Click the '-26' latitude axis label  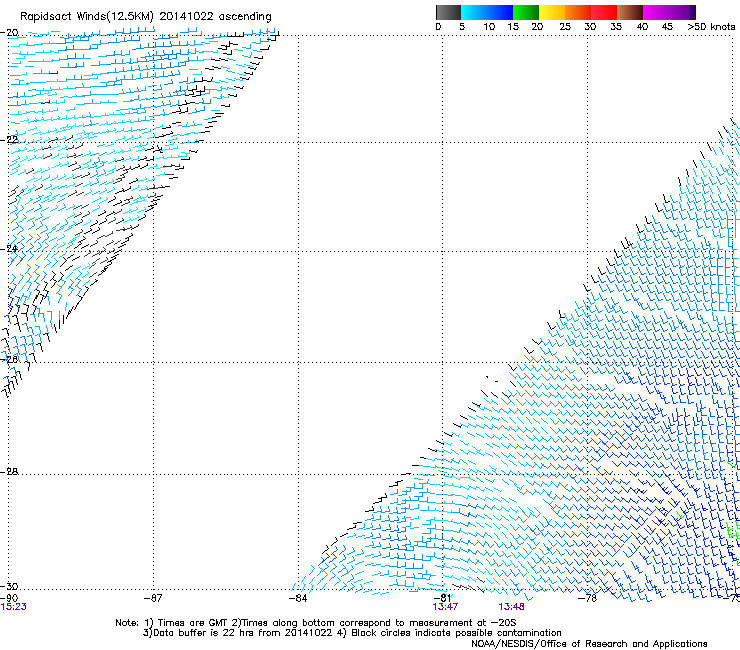9,359
